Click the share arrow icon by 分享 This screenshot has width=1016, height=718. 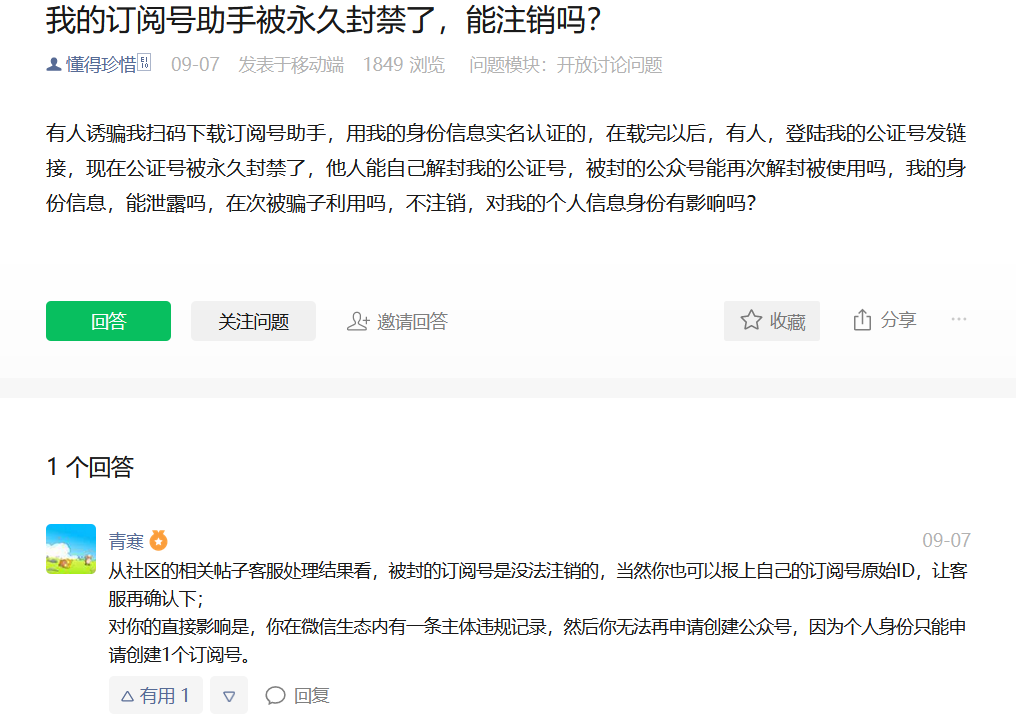(862, 319)
